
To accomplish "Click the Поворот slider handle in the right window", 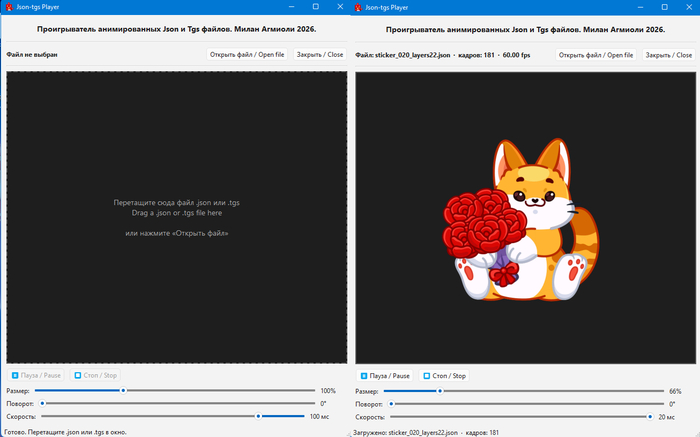I will point(392,404).
